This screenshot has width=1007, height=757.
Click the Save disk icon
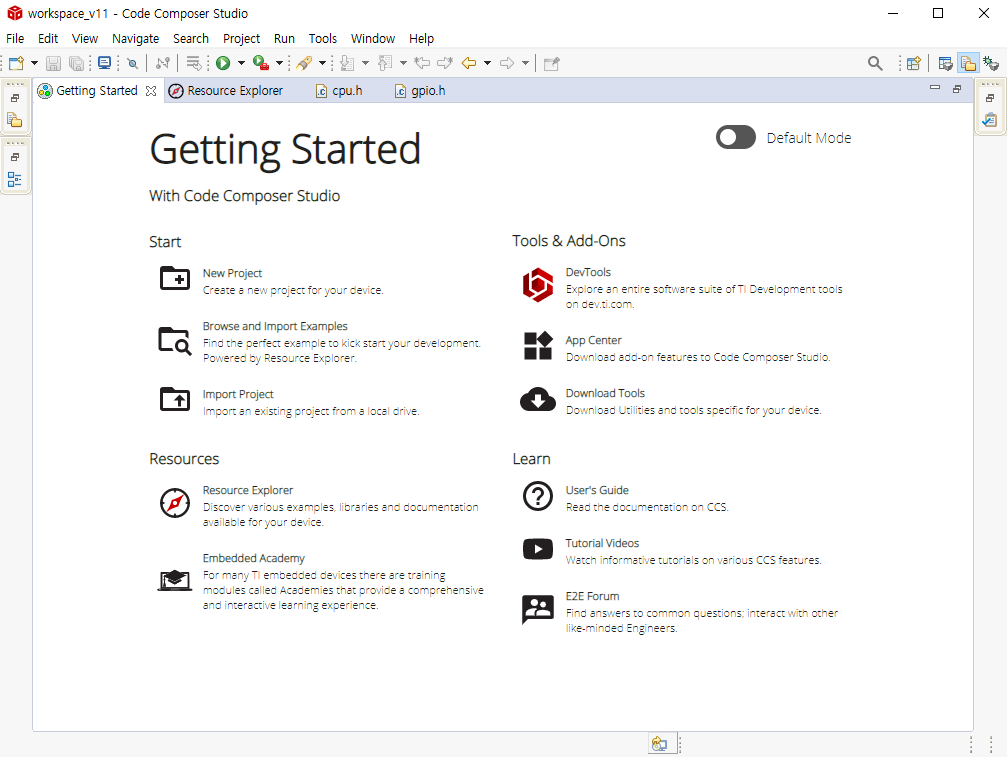click(x=53, y=63)
